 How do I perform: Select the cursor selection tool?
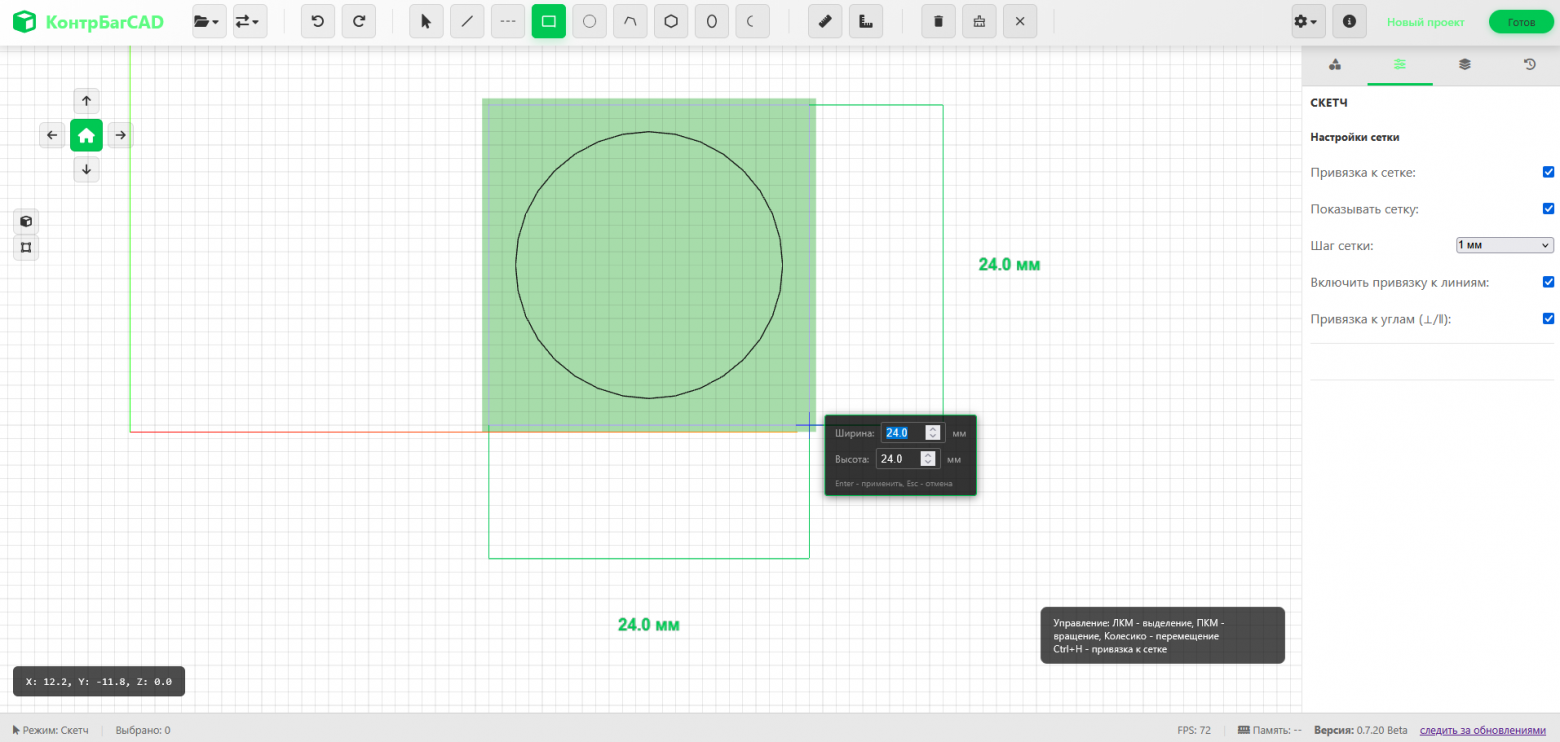[426, 21]
